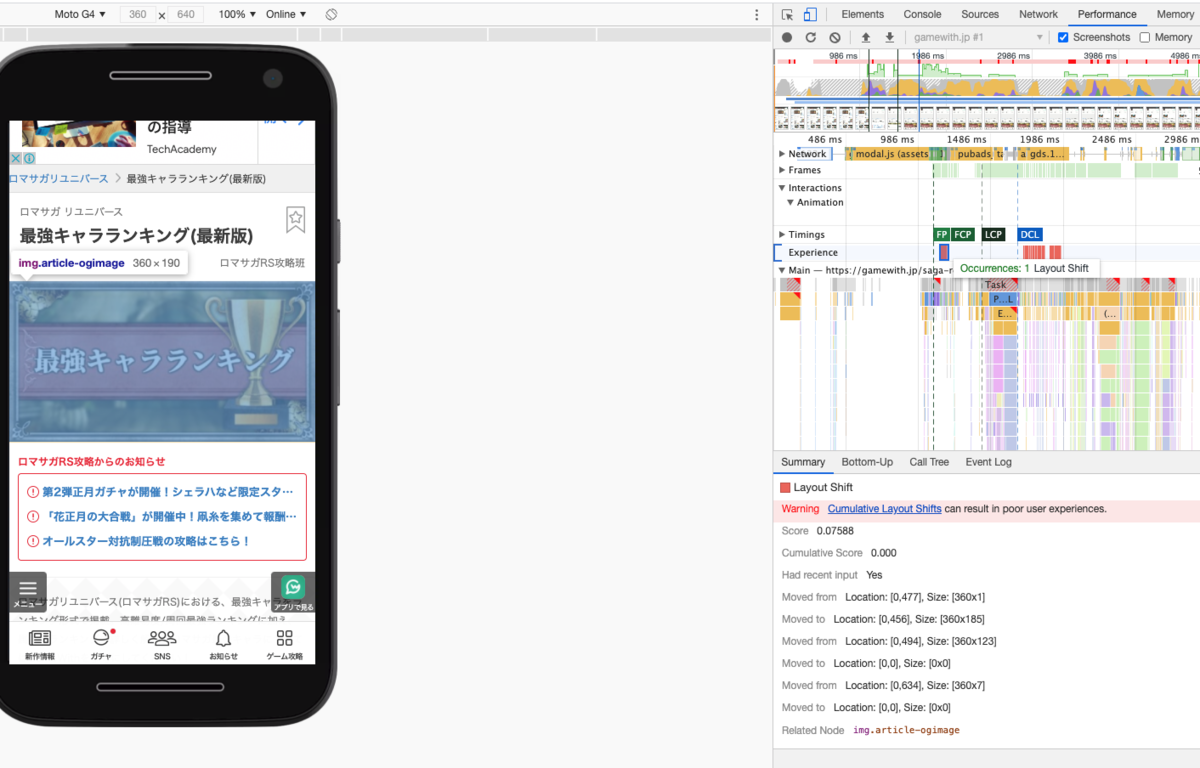Toggle the device toolbar icon

810,14
